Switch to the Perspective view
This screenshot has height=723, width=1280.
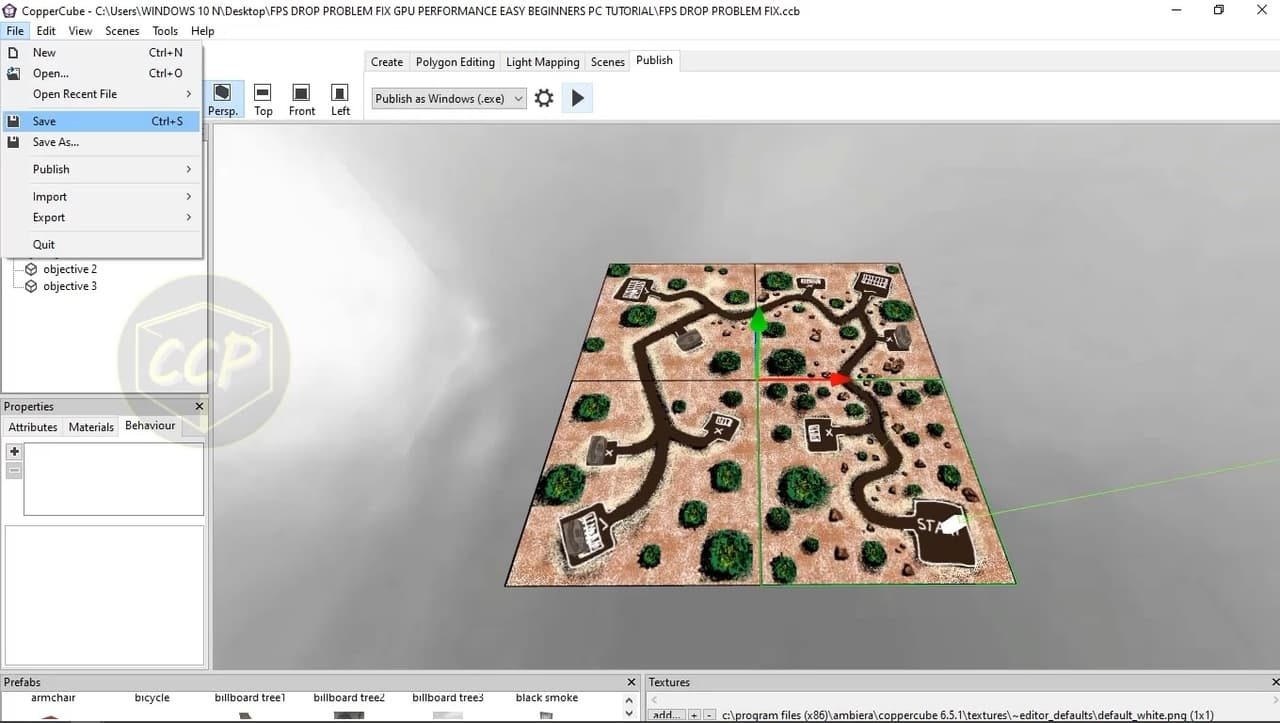pyautogui.click(x=222, y=100)
